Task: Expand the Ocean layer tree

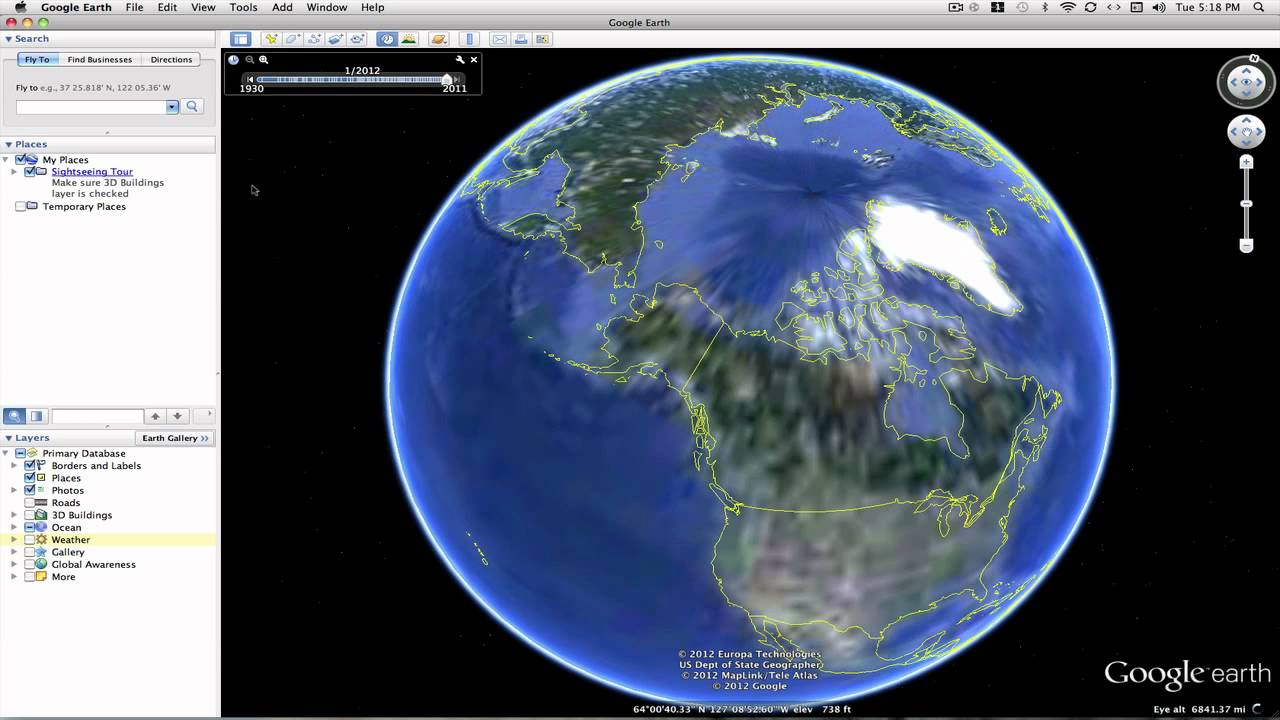Action: point(15,527)
